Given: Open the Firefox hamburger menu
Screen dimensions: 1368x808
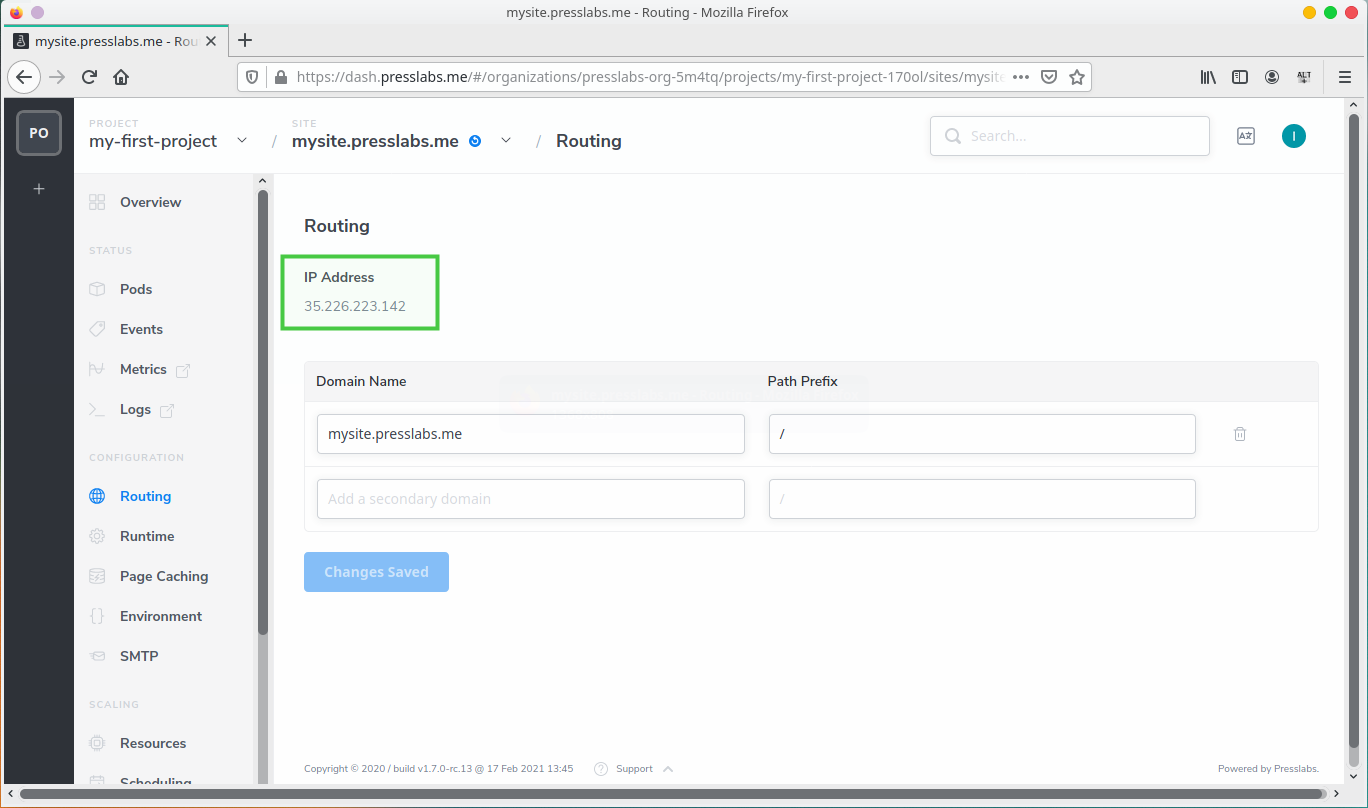Looking at the screenshot, I should click(1345, 77).
